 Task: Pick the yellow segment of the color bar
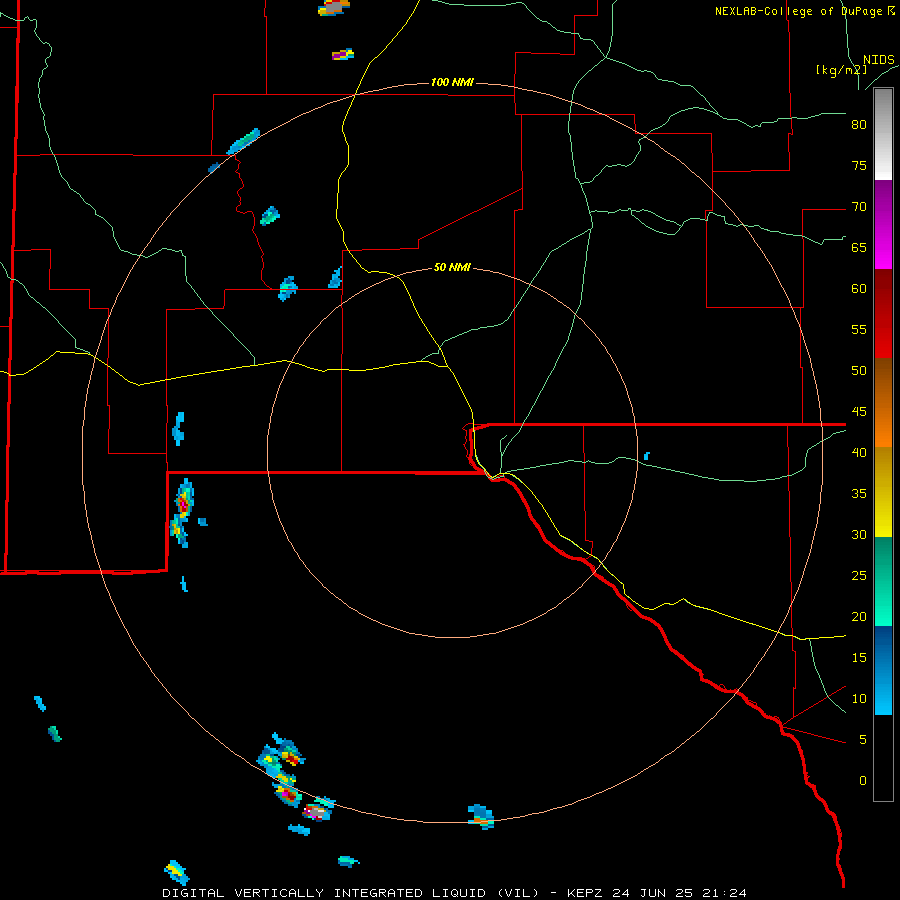click(883, 492)
